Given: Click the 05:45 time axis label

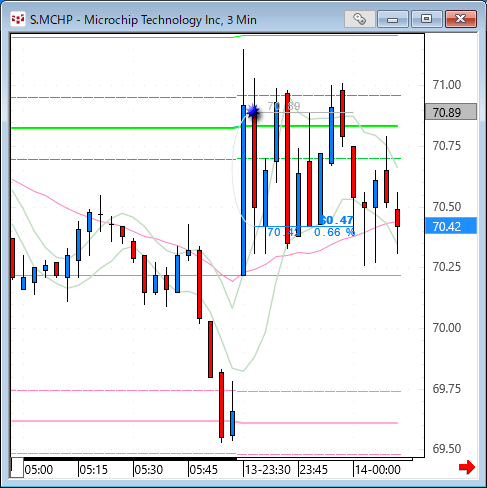Looking at the screenshot, I should point(204,470).
